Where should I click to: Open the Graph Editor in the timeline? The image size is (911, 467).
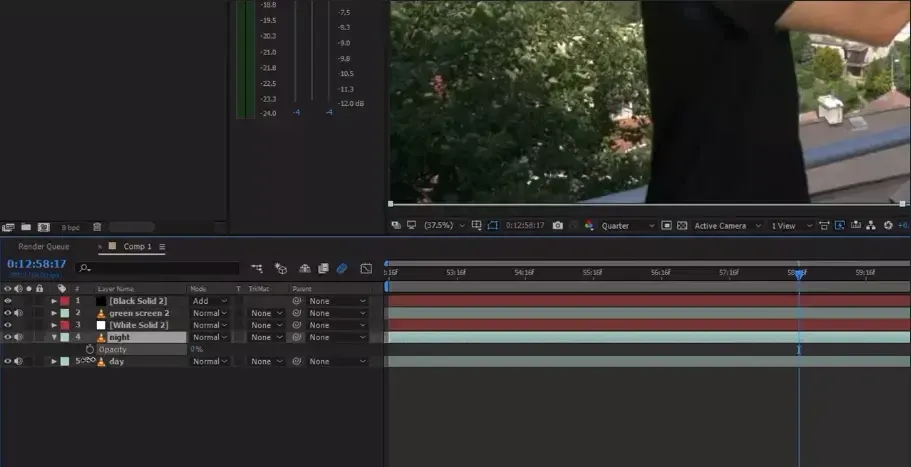[366, 268]
